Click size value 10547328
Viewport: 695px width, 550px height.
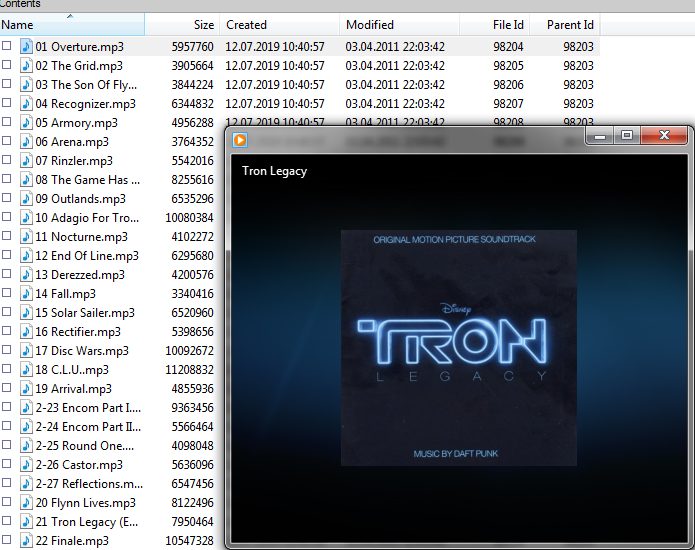click(x=189, y=541)
